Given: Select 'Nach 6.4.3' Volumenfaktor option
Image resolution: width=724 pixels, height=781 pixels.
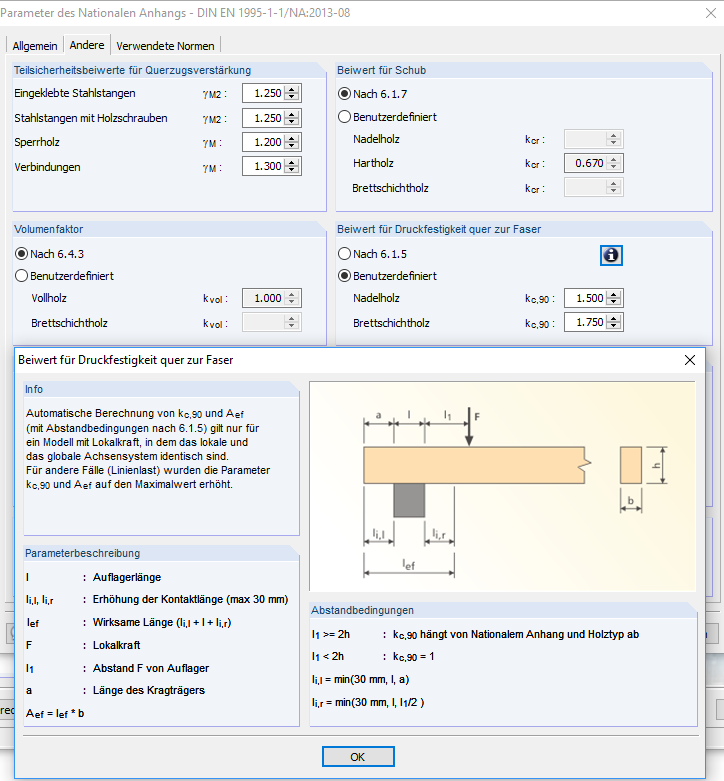Looking at the screenshot, I should pyautogui.click(x=22, y=254).
